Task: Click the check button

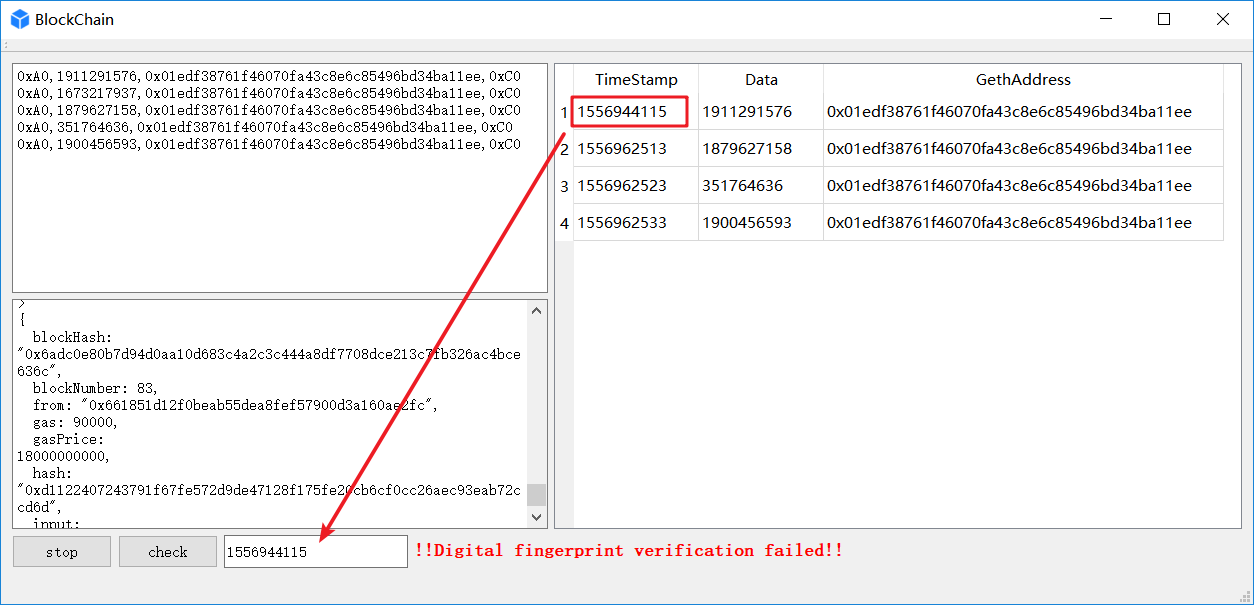Action: coord(168,552)
